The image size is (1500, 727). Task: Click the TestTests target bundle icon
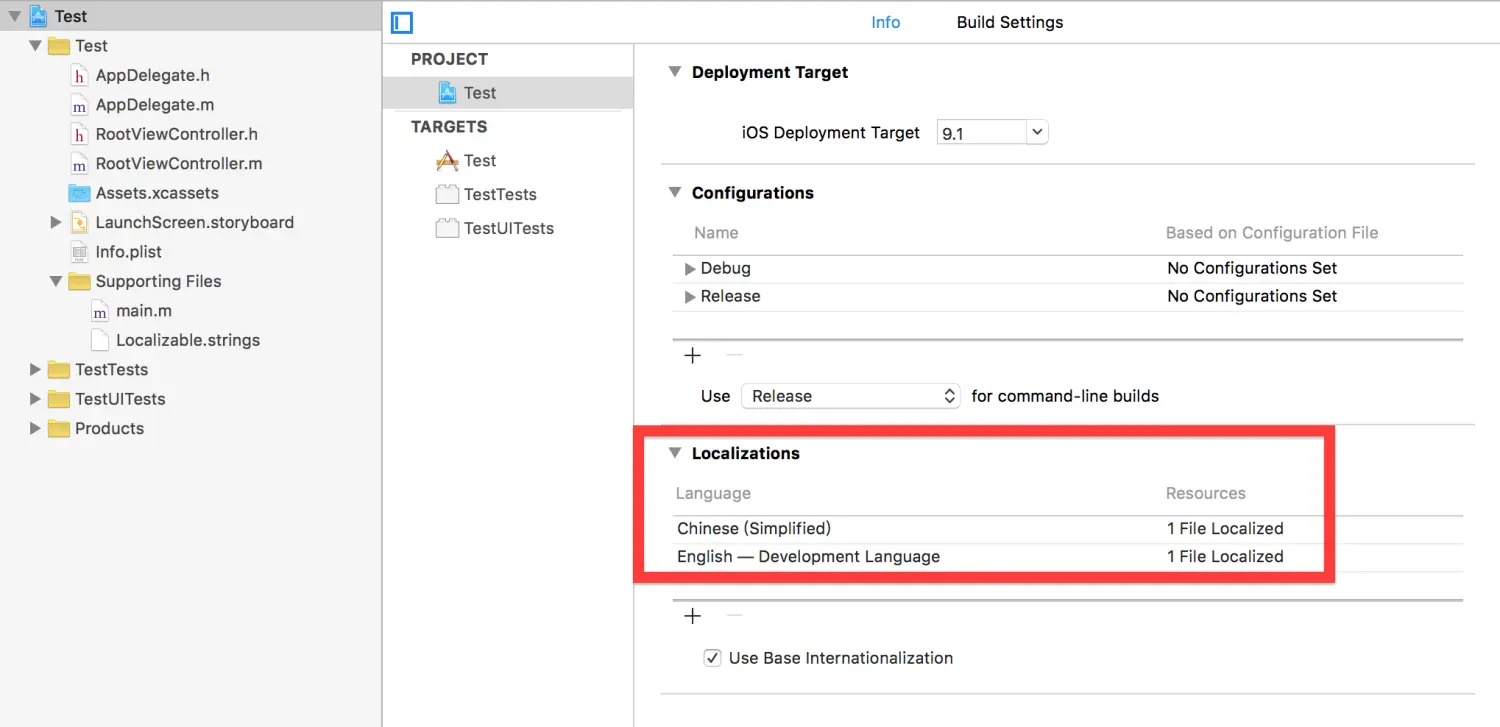(x=447, y=194)
